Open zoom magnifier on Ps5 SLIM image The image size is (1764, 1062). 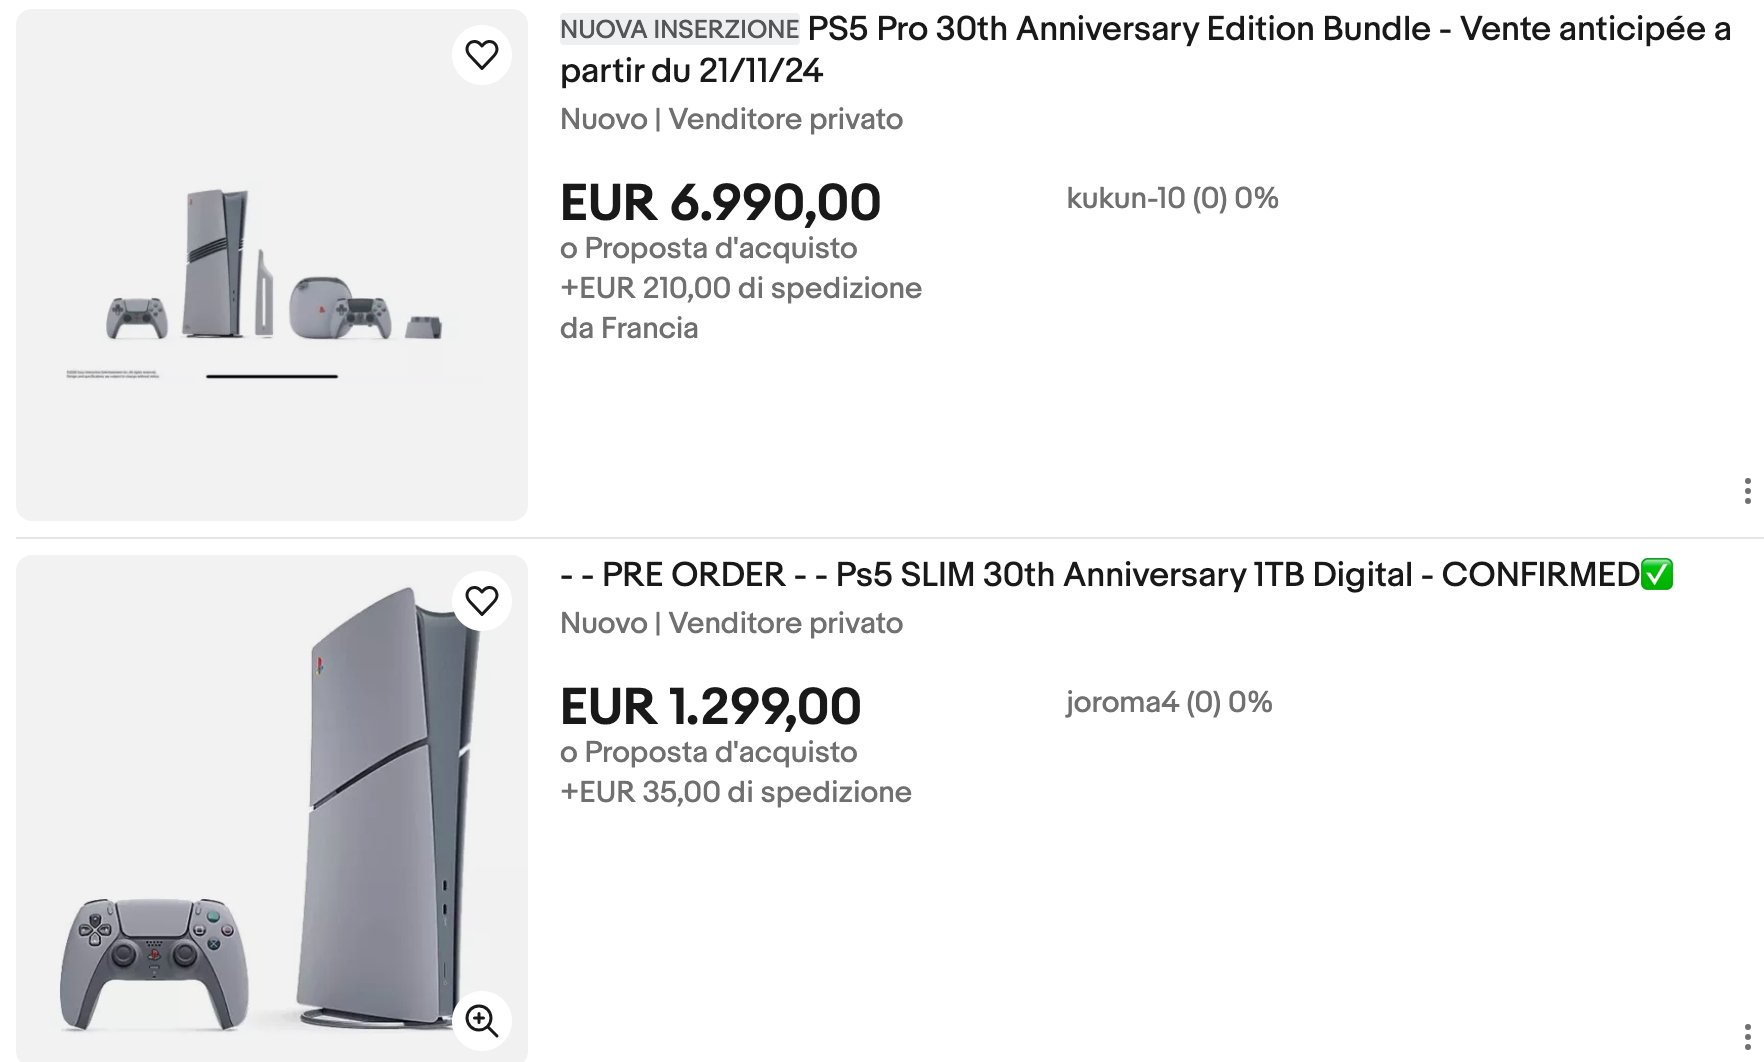[x=481, y=1020]
